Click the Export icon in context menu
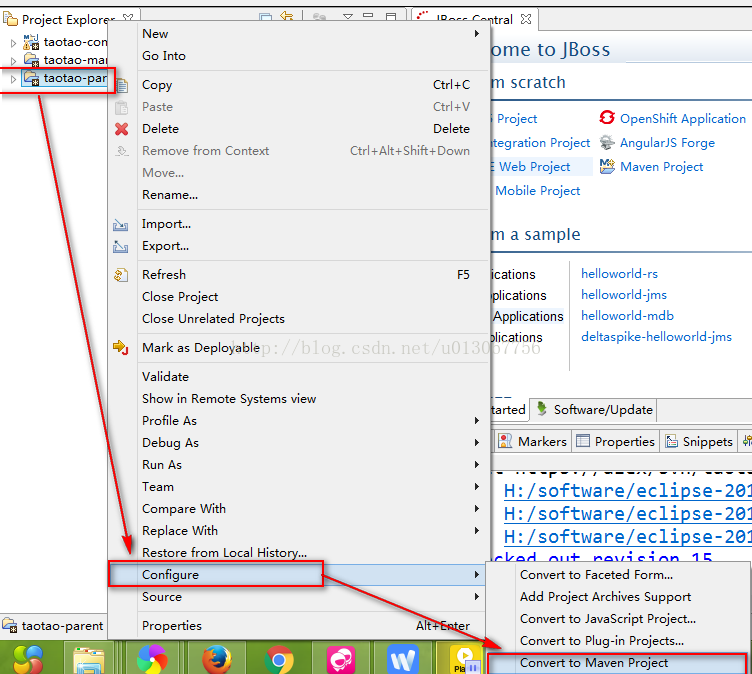752x674 pixels. pyautogui.click(x=120, y=247)
